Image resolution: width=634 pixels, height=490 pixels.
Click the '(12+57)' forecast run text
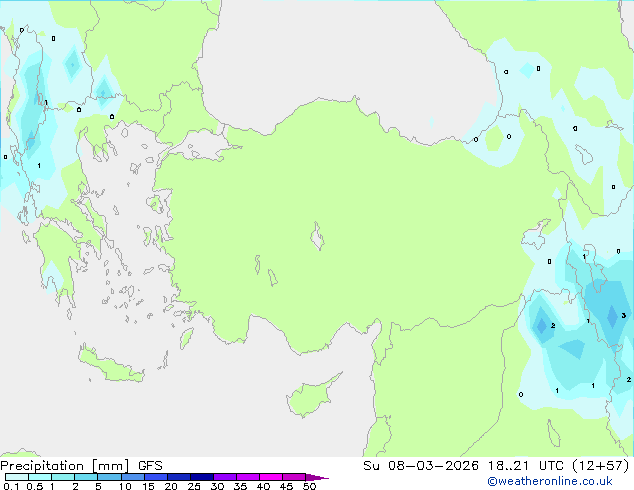[601, 466]
